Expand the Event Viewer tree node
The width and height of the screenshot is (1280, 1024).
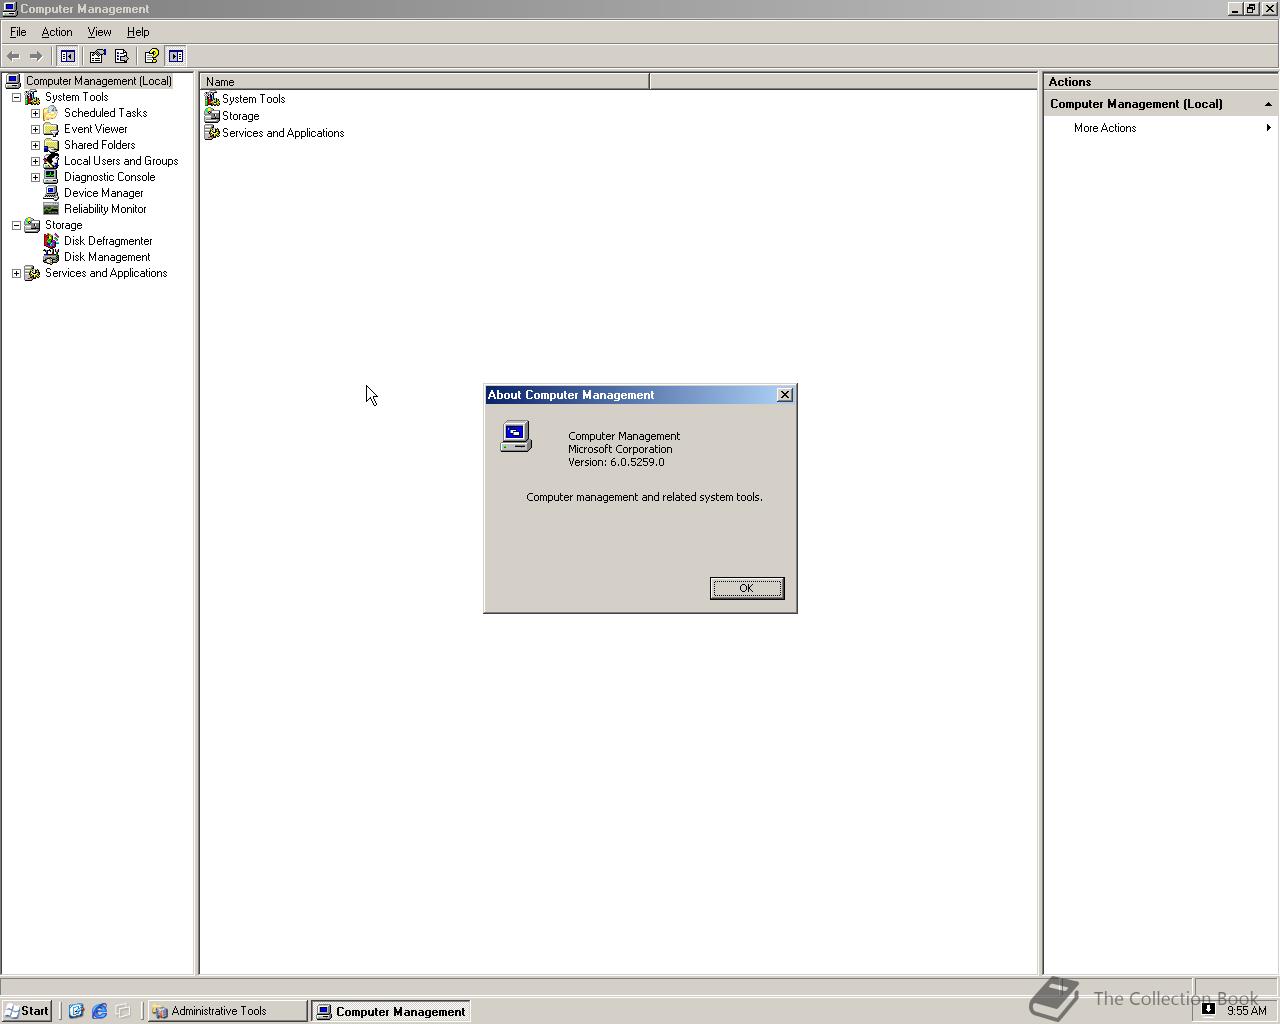pos(35,129)
